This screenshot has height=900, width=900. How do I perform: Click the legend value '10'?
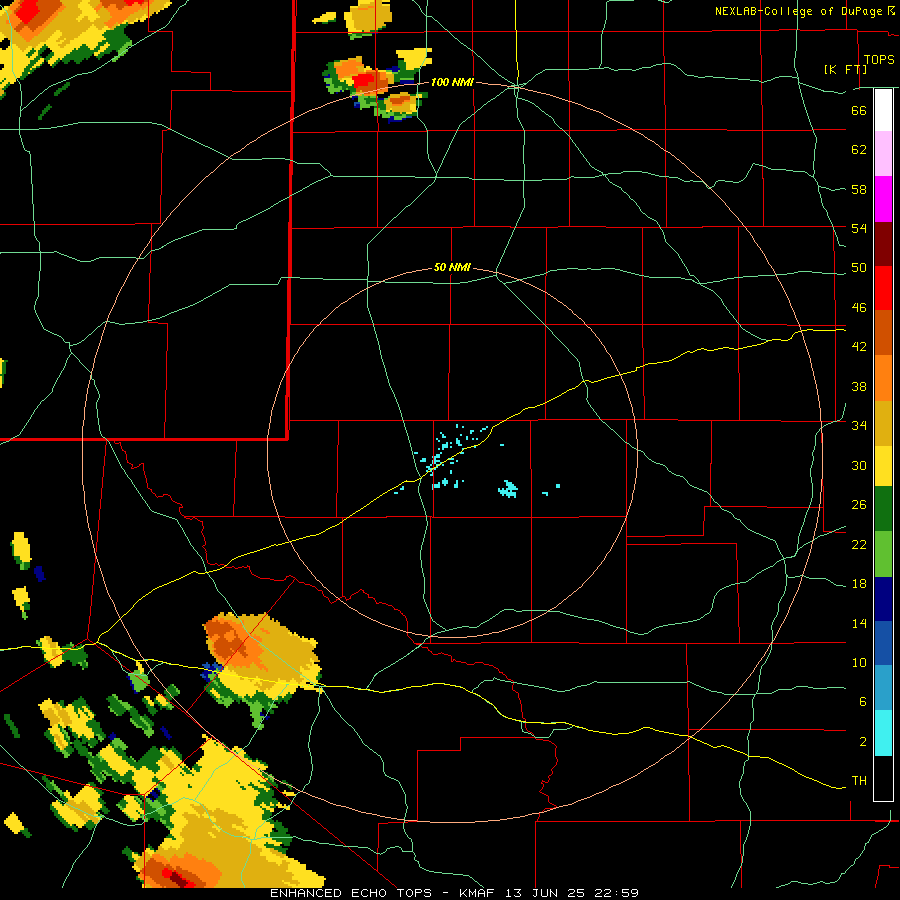click(x=859, y=663)
